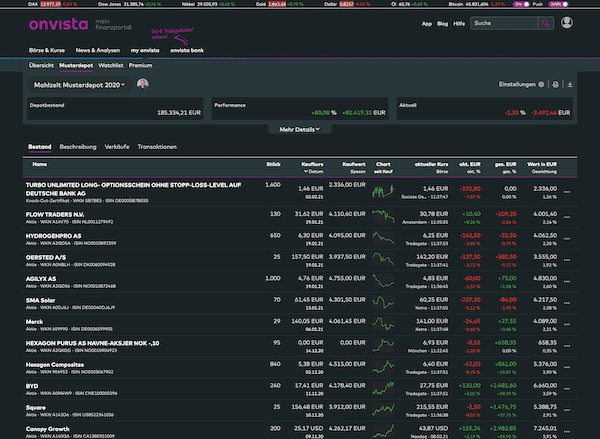This screenshot has width=600, height=439.
Task: Click the magnifier search icon
Action: pos(546,23)
